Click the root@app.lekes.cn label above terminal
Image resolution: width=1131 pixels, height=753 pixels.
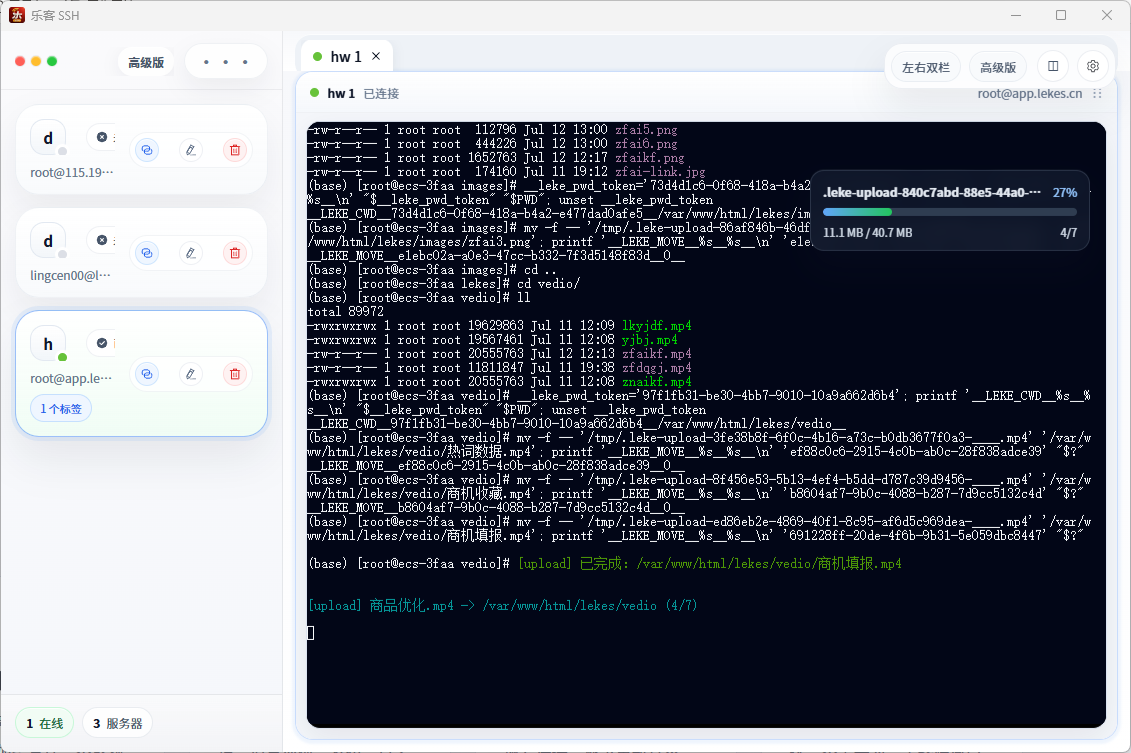(x=1029, y=94)
